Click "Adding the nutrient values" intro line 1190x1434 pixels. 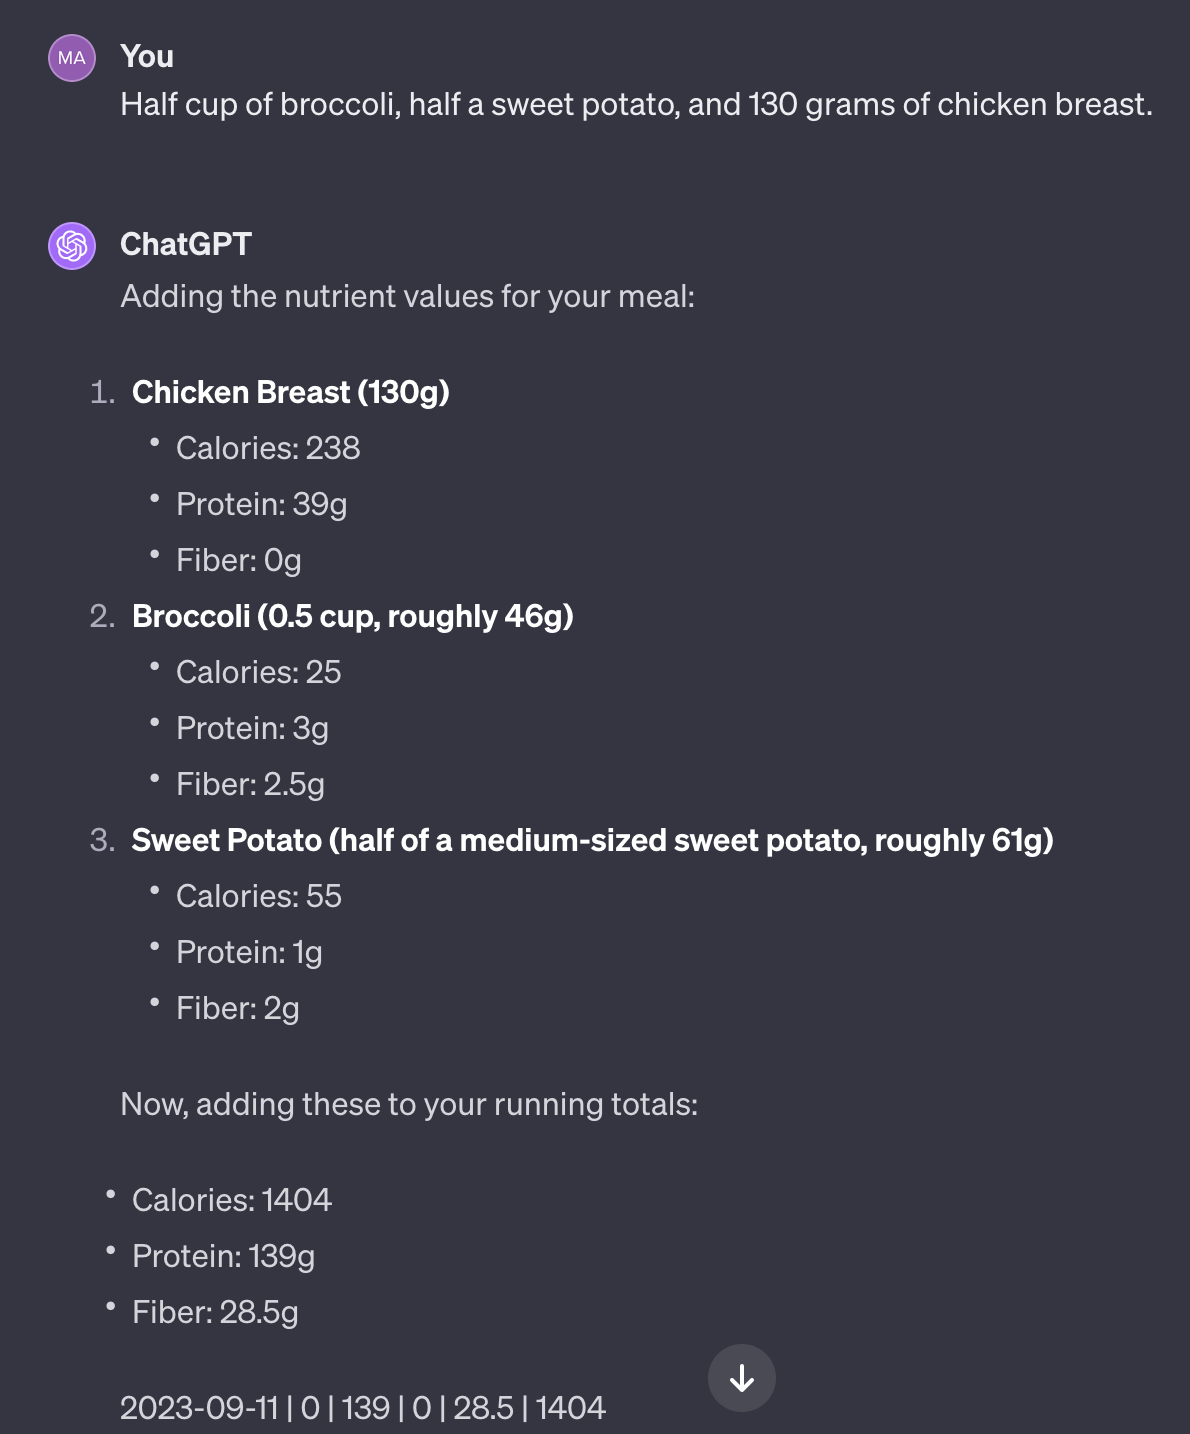(407, 297)
